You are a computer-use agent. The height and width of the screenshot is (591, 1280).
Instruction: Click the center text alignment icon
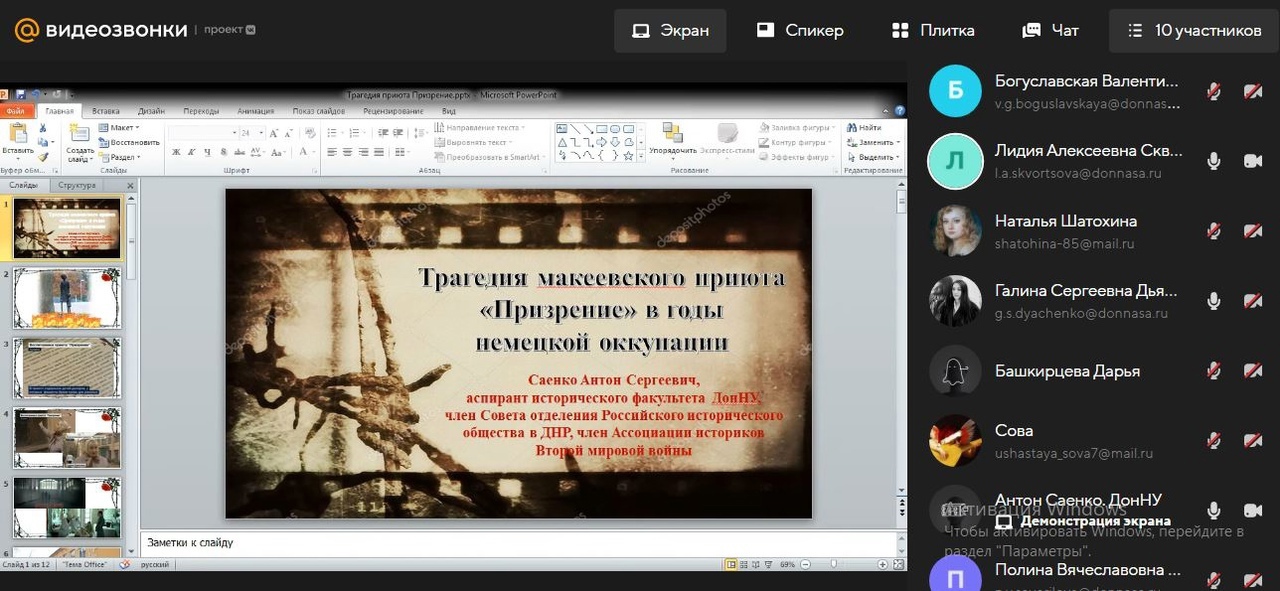pos(348,153)
